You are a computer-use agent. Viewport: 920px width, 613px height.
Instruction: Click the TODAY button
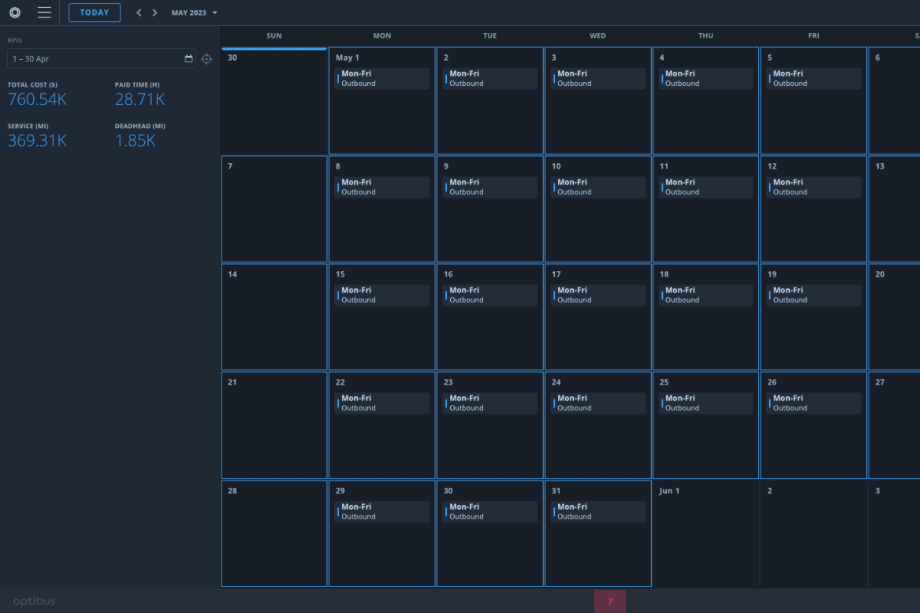[x=94, y=12]
